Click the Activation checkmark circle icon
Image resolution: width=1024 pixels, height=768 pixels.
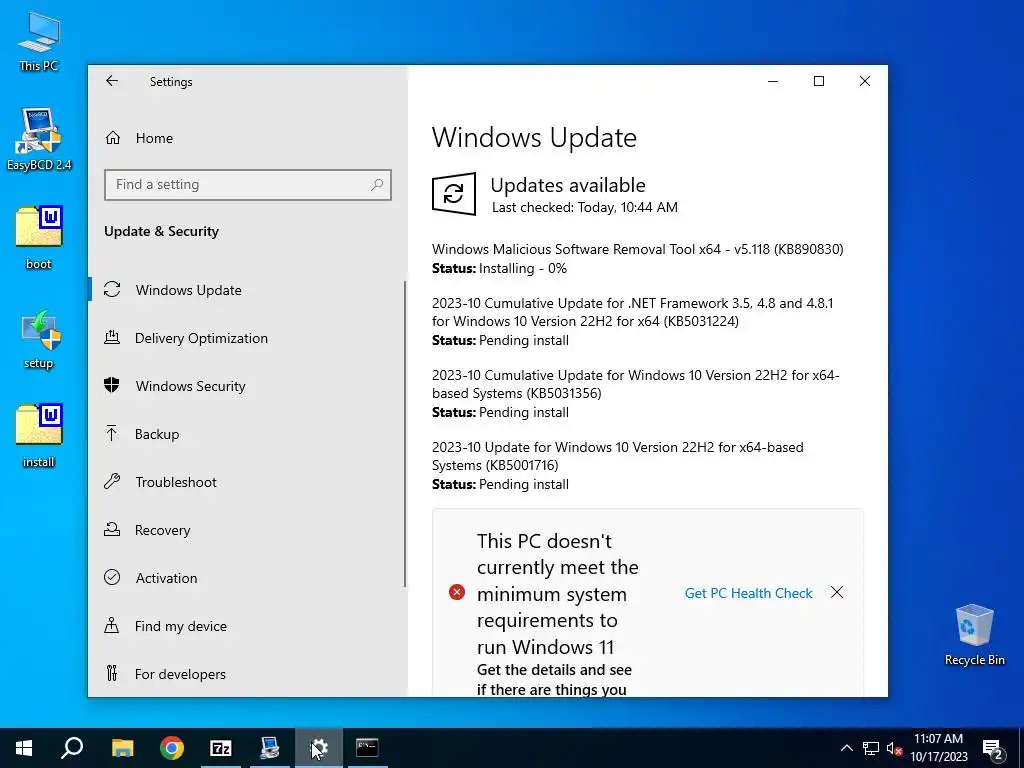point(112,577)
